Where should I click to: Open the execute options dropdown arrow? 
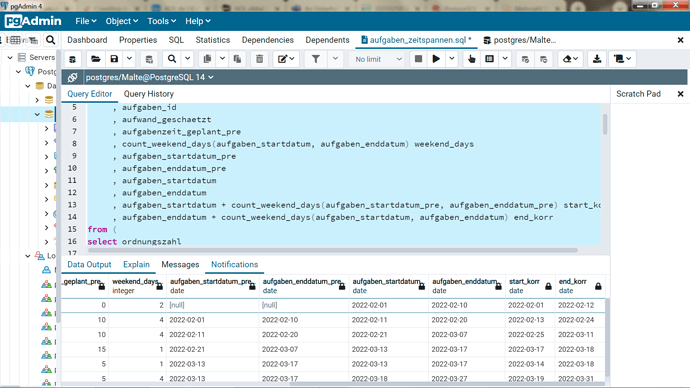pos(451,59)
